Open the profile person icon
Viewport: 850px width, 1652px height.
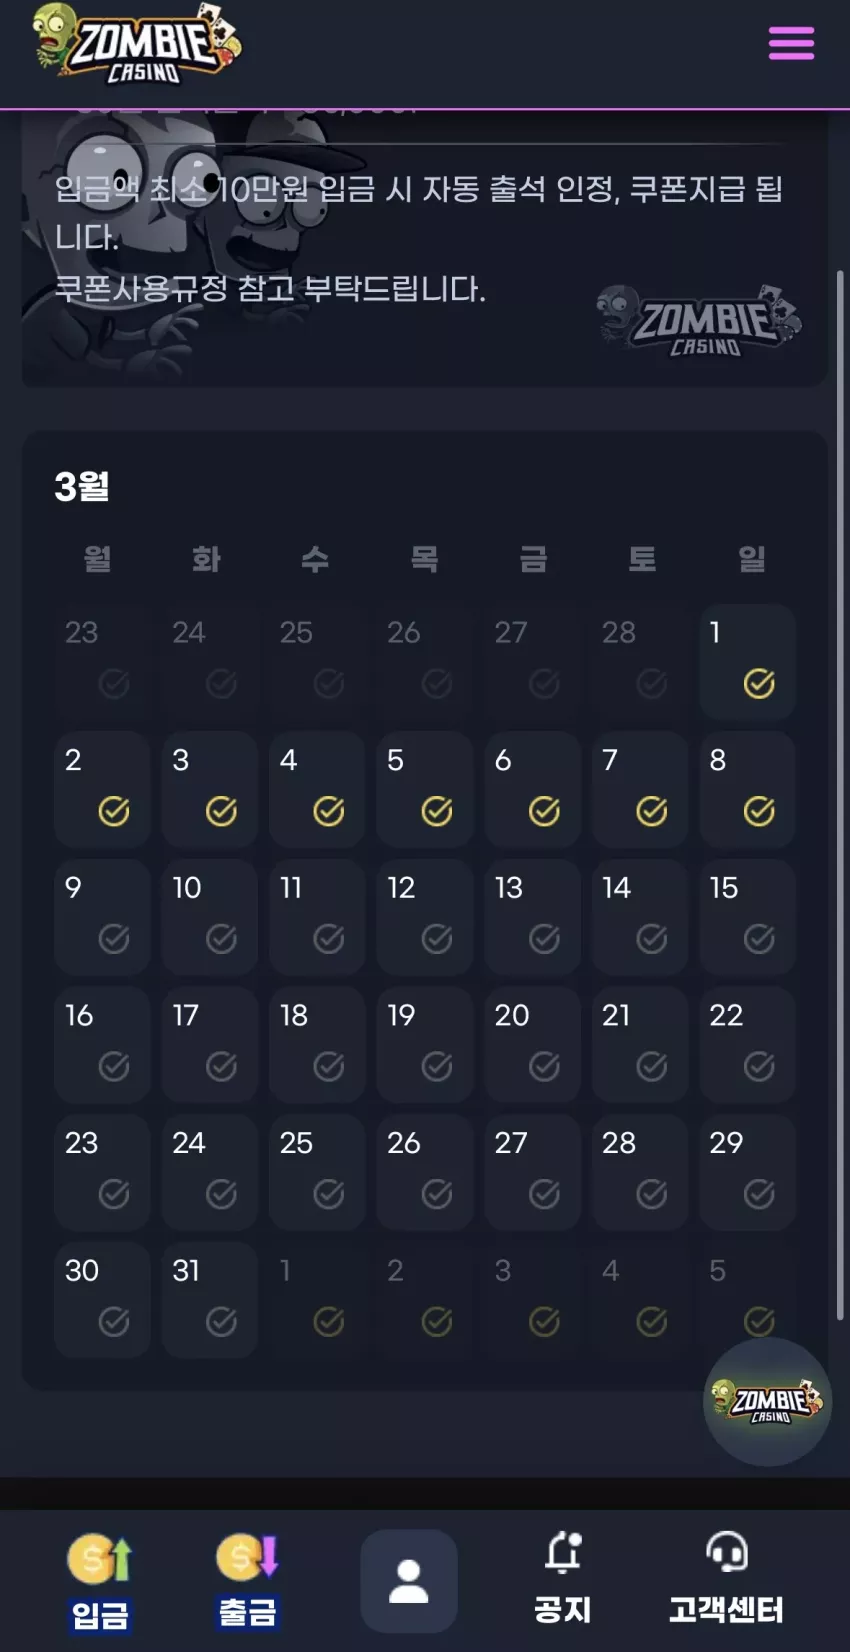(409, 1581)
